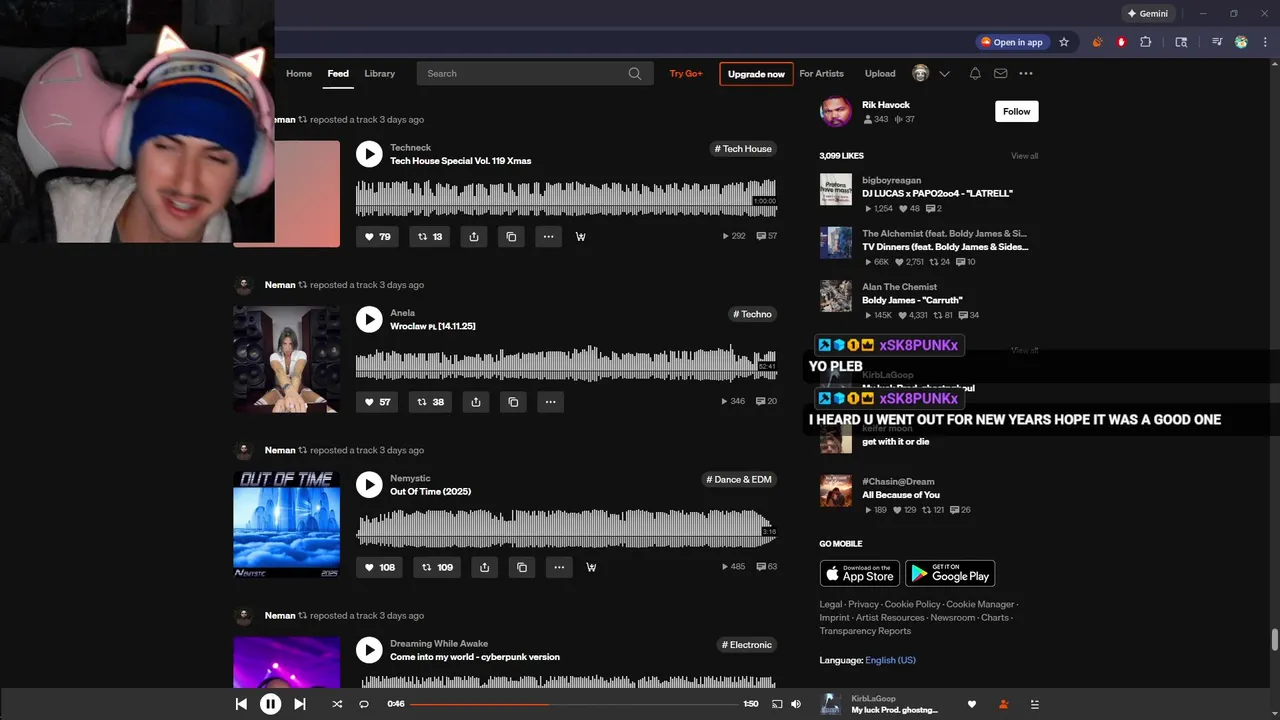Toggle shuffle in the player bar
This screenshot has height=720, width=1280.
pos(337,704)
